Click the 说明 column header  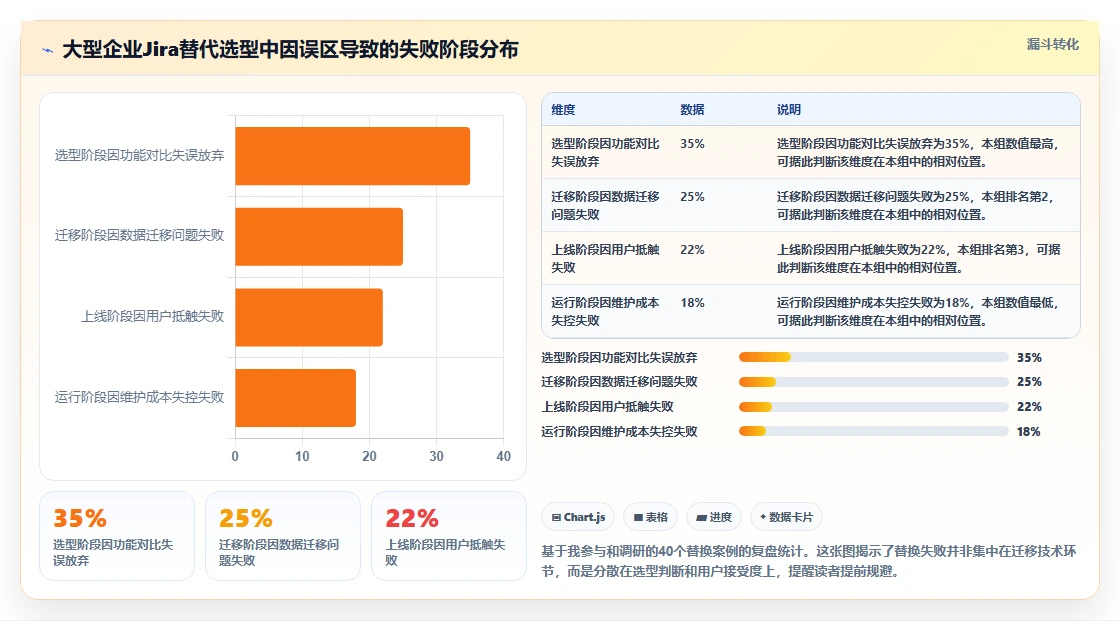tap(789, 109)
